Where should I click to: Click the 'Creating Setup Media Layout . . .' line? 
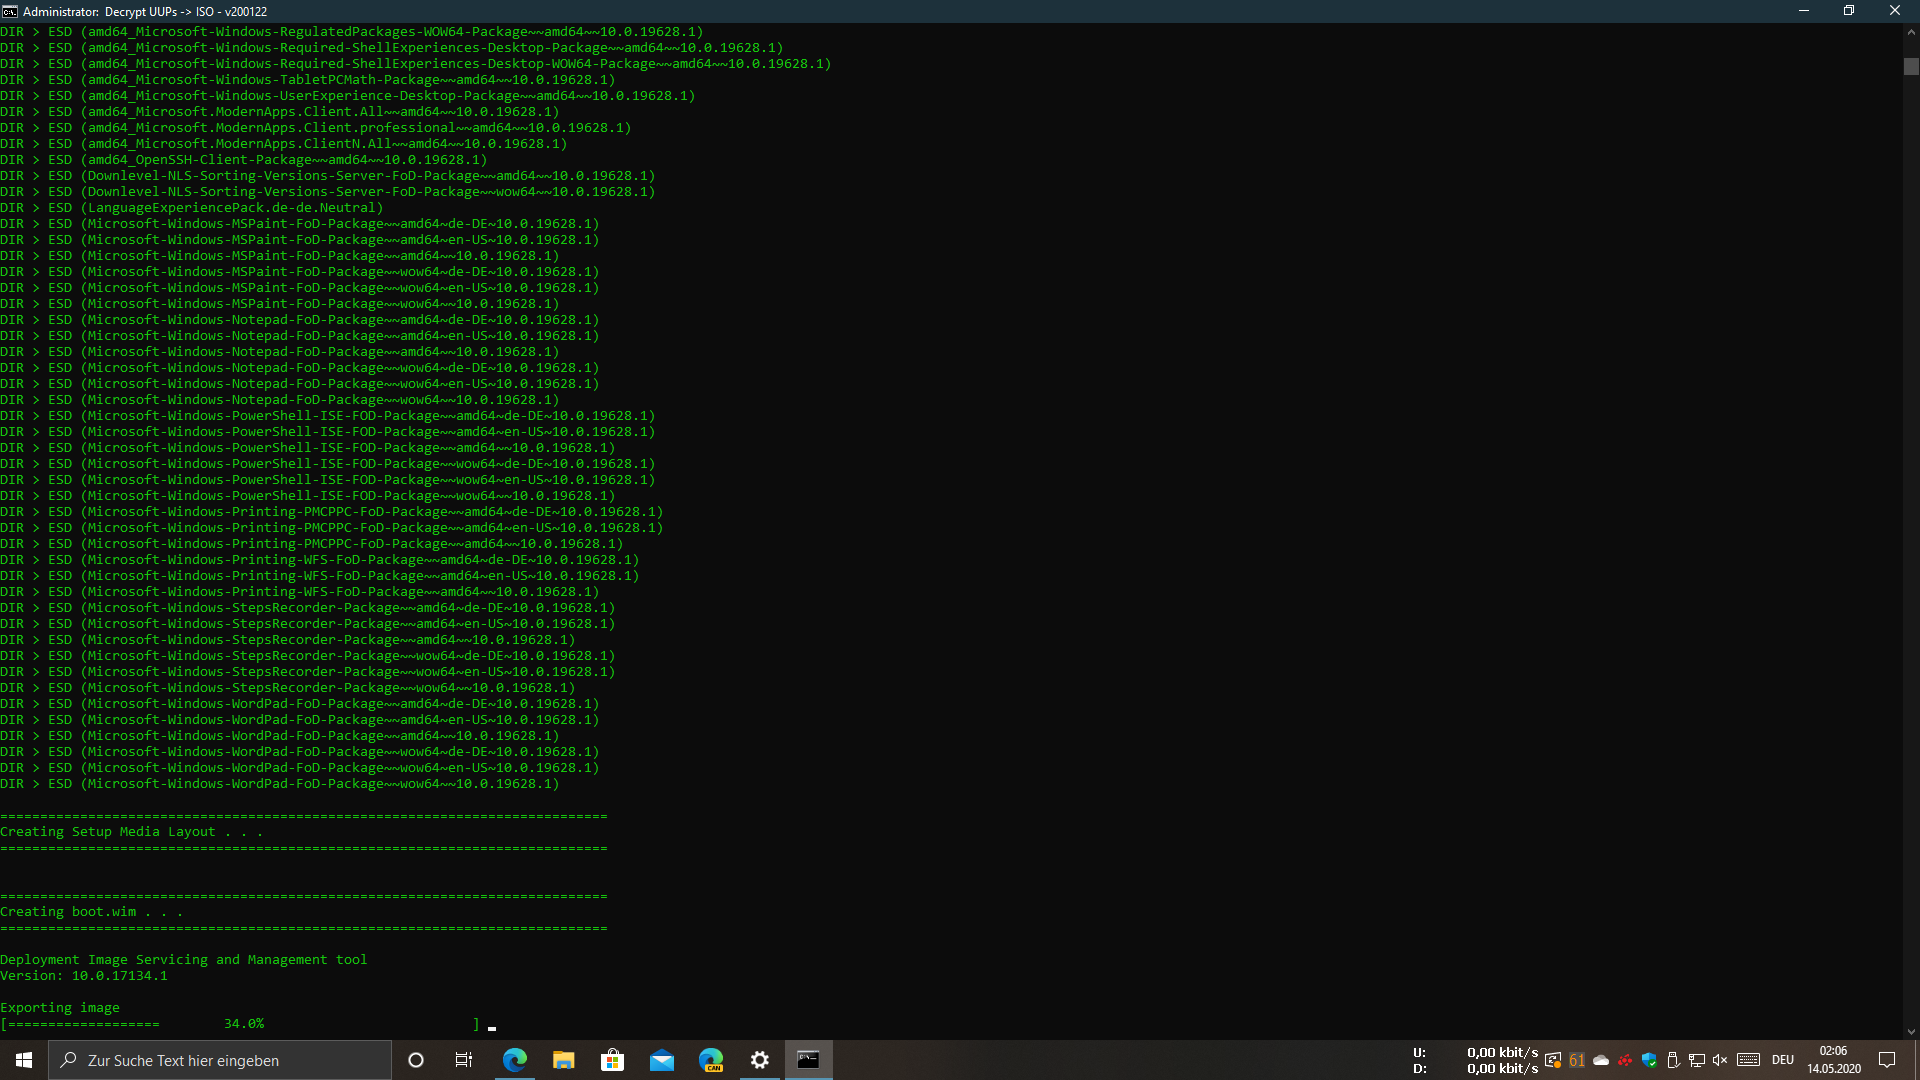coord(132,832)
